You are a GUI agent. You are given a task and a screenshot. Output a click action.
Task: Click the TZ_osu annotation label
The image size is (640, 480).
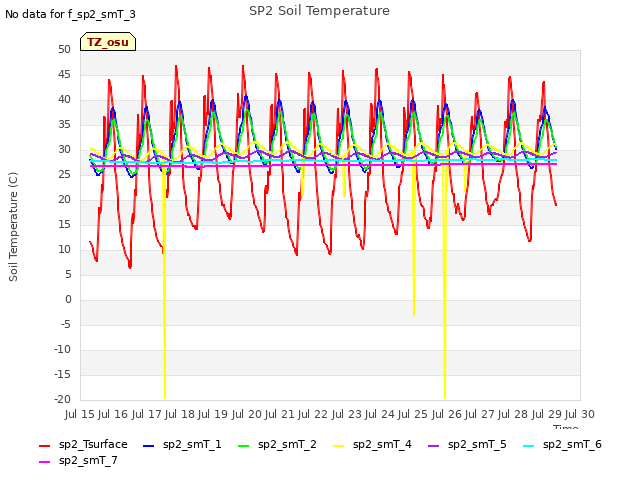[x=108, y=42]
